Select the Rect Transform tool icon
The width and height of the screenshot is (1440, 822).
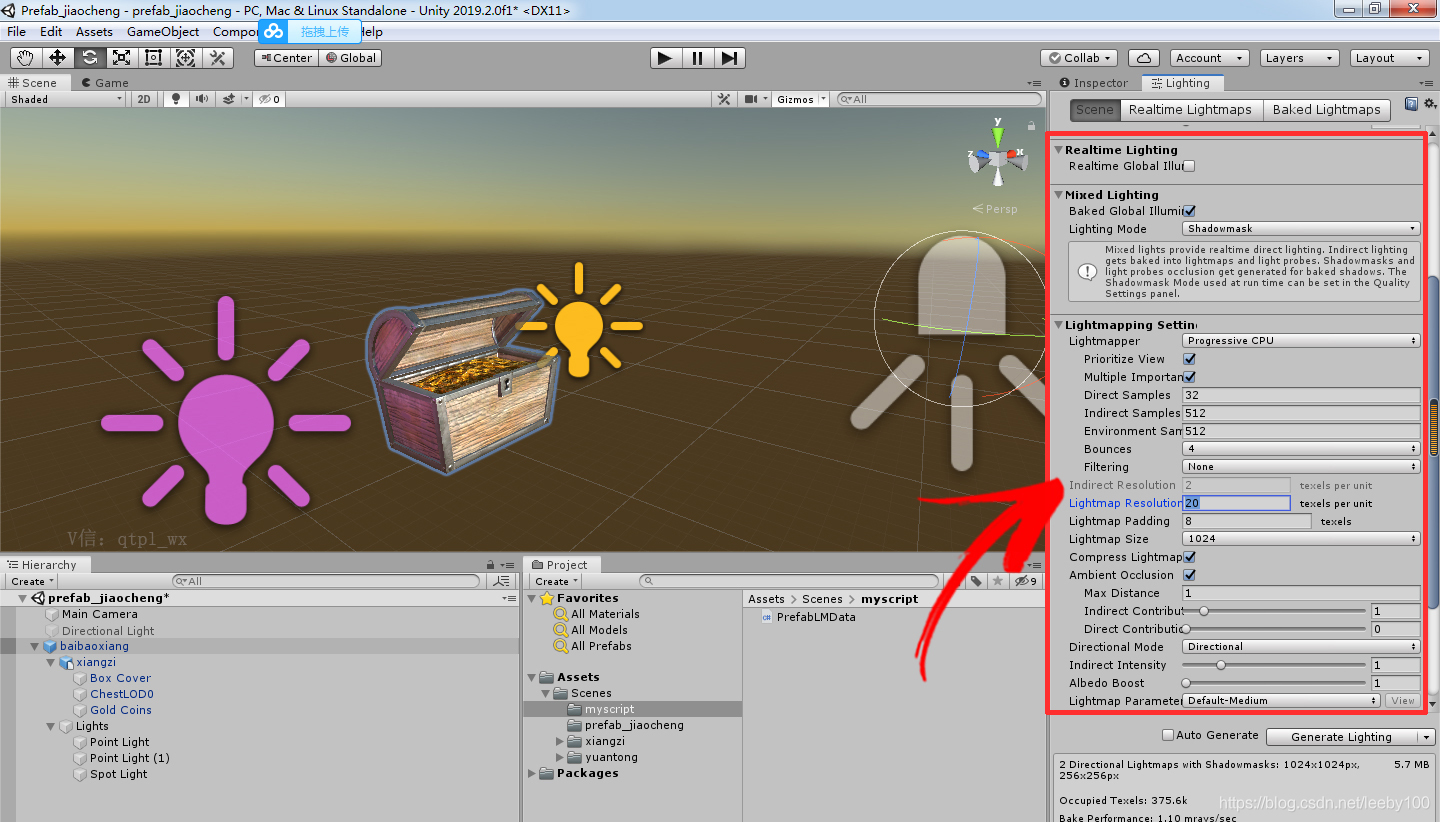pos(153,58)
